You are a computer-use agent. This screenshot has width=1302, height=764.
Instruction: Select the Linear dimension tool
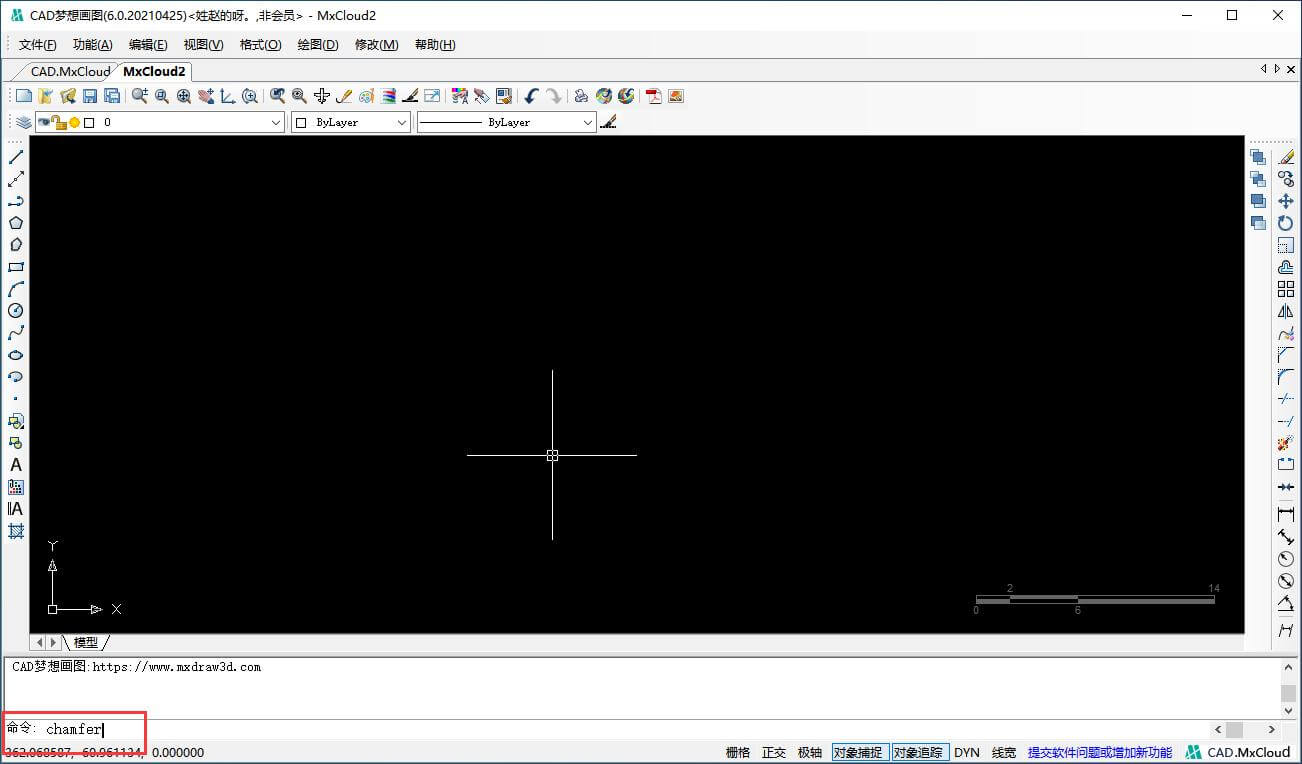point(1286,515)
